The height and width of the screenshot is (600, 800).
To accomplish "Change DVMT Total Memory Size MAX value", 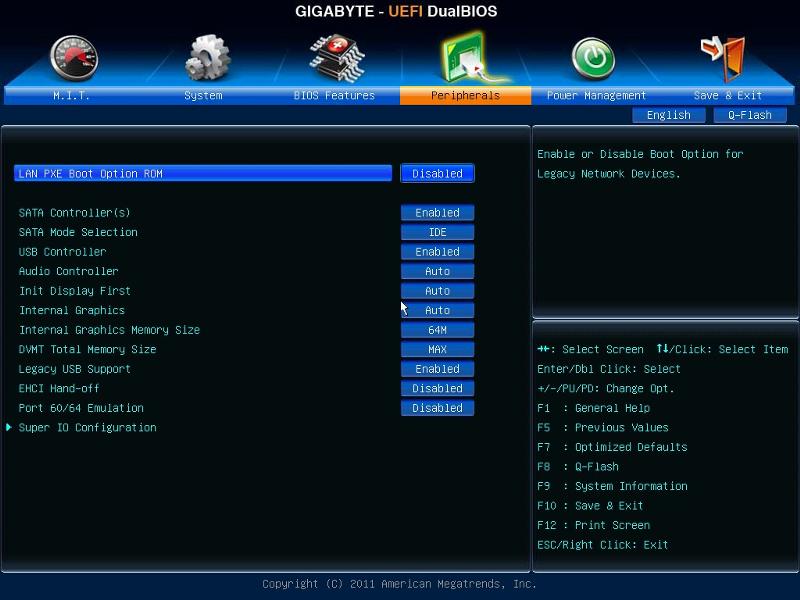I will pyautogui.click(x=437, y=349).
